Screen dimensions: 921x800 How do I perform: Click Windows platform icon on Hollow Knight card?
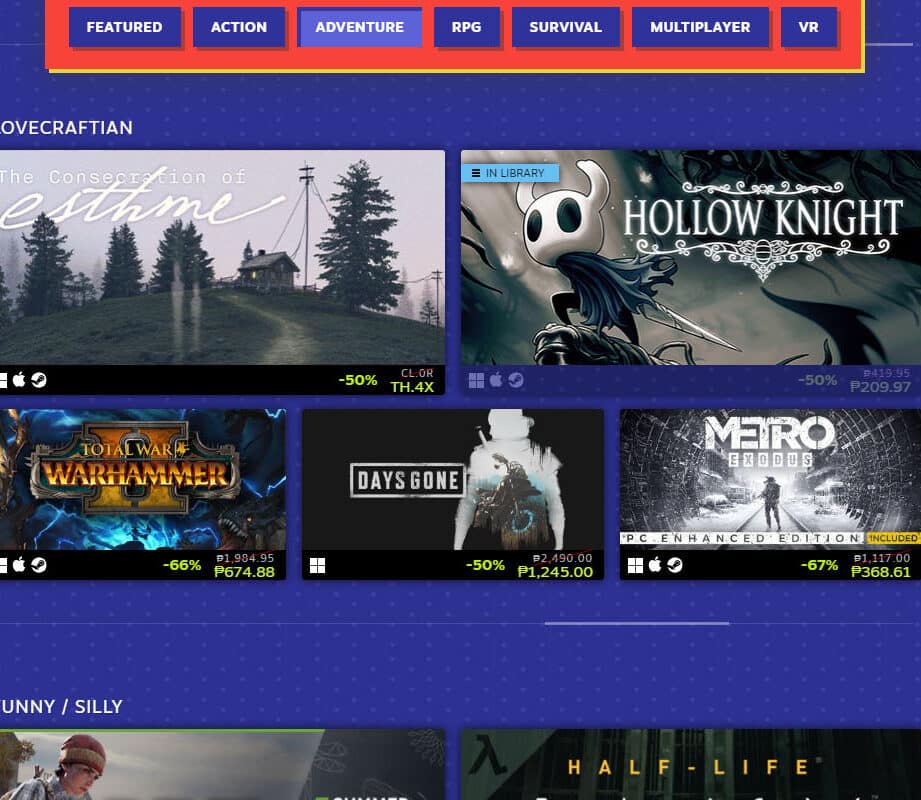tap(476, 381)
